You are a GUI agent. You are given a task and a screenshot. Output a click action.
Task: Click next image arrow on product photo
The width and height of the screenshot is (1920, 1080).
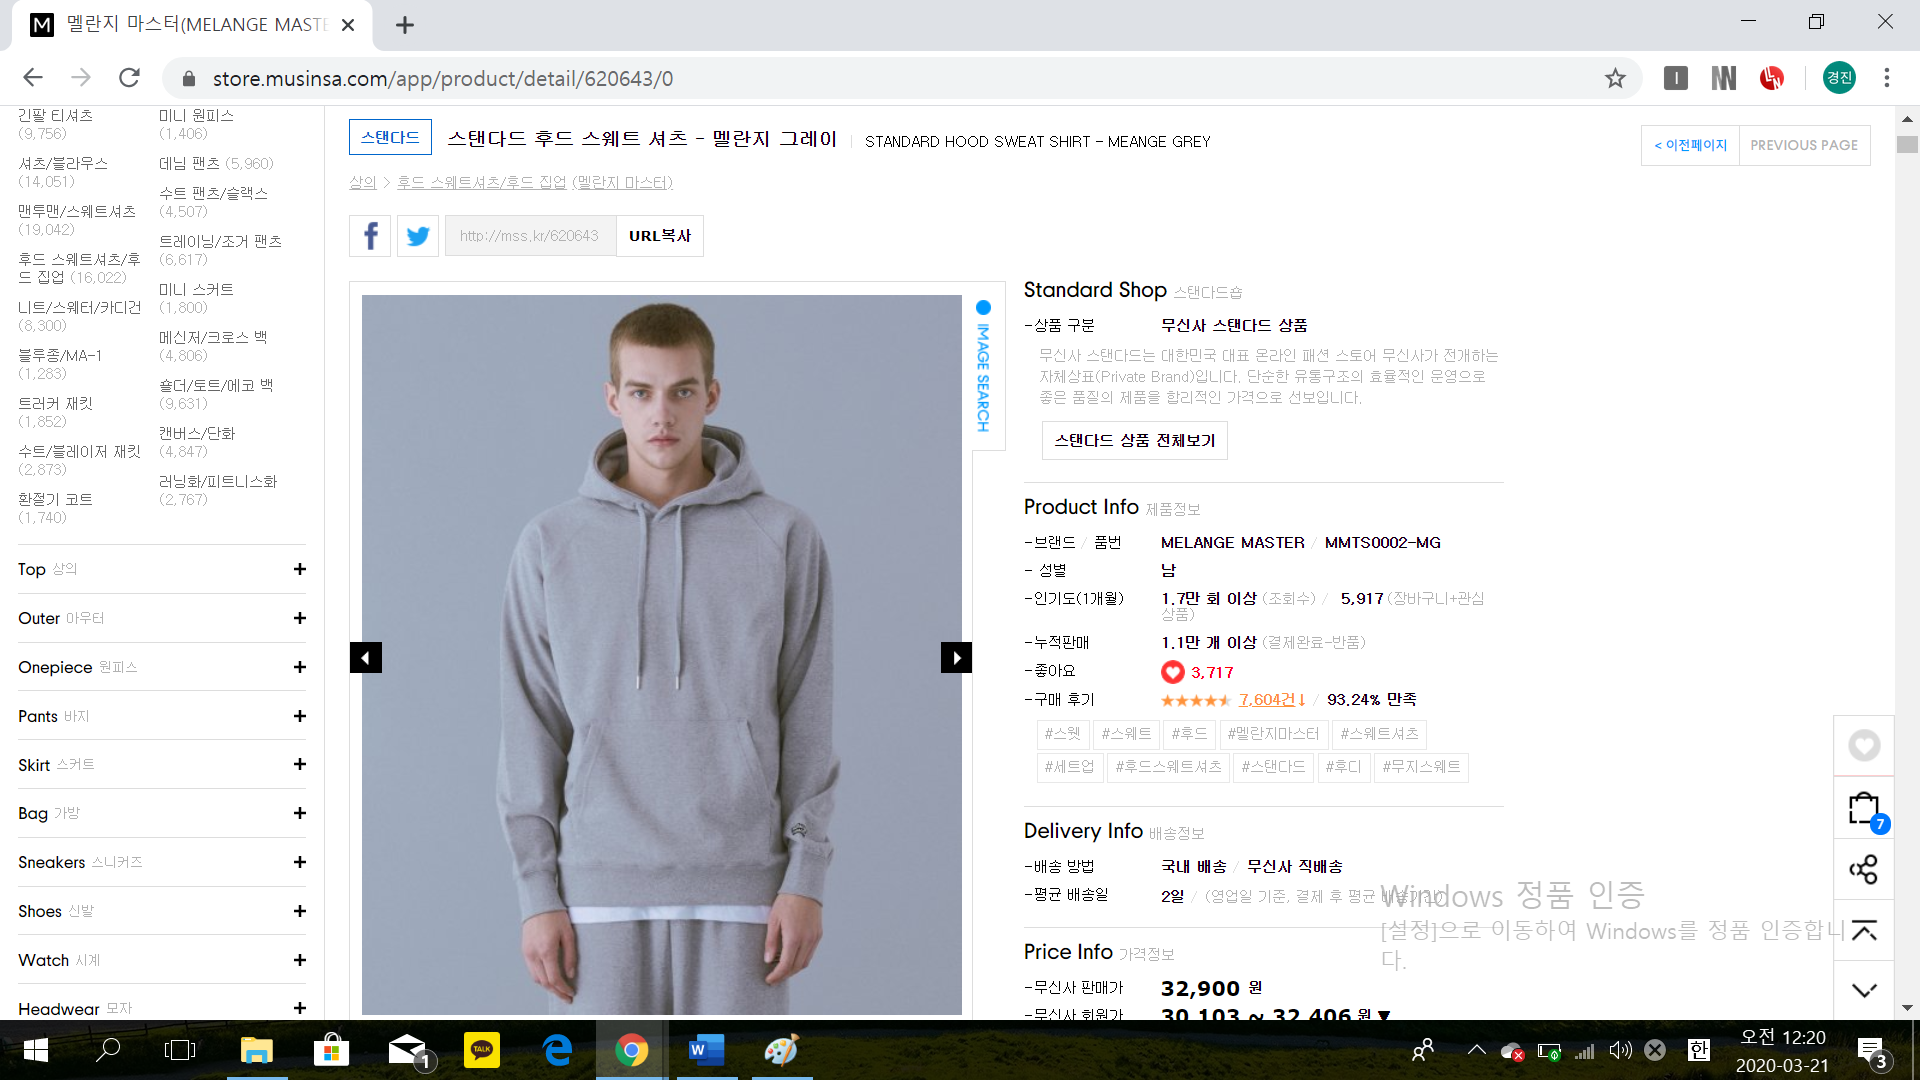coord(956,658)
